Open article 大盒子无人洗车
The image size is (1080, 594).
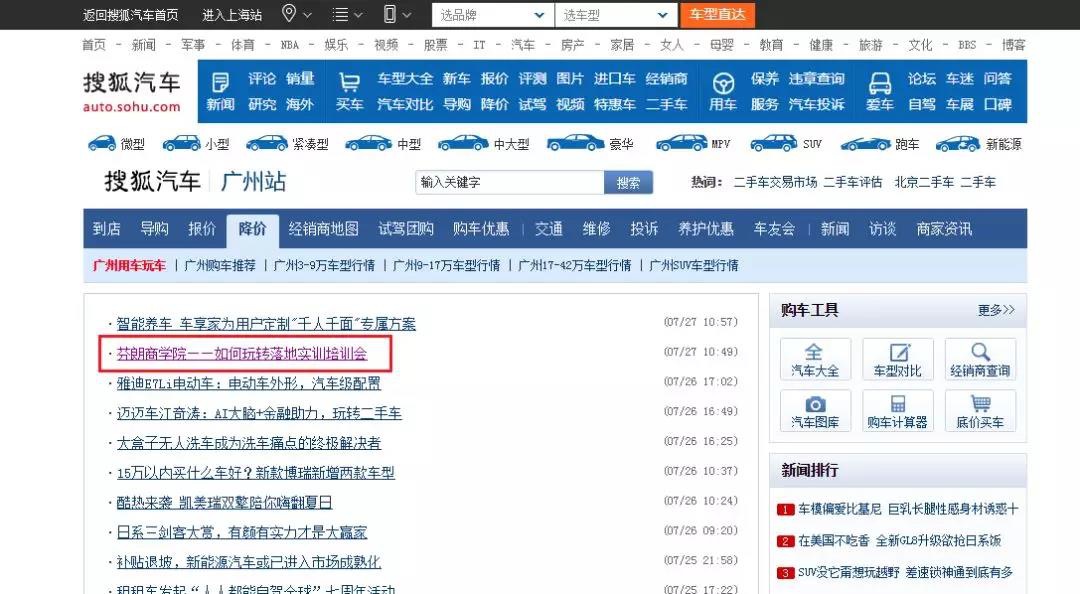[249, 442]
